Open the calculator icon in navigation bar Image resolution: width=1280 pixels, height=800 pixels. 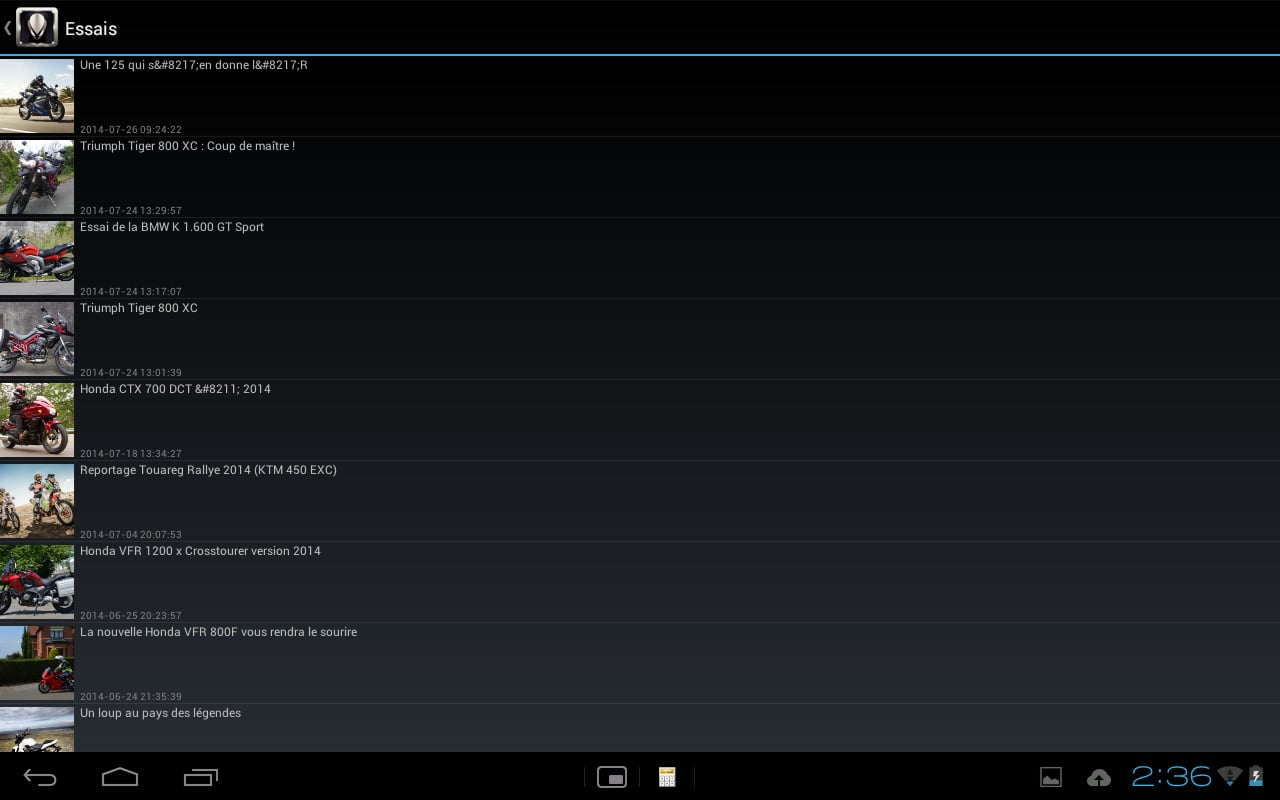pyautogui.click(x=667, y=777)
